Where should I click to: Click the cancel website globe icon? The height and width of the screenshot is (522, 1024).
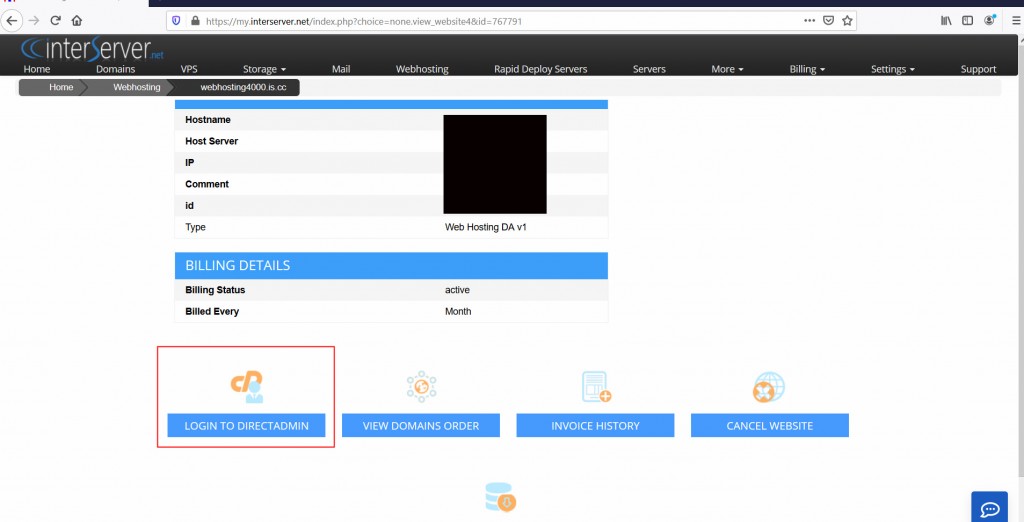[x=769, y=387]
